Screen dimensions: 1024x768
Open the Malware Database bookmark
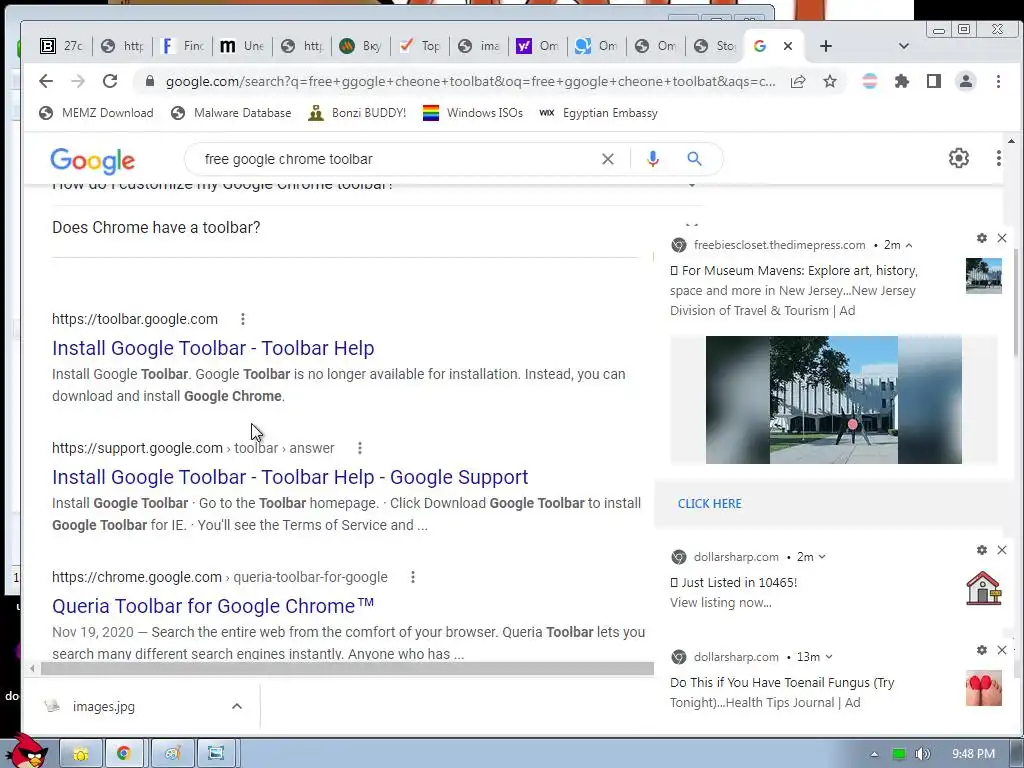pyautogui.click(x=231, y=113)
